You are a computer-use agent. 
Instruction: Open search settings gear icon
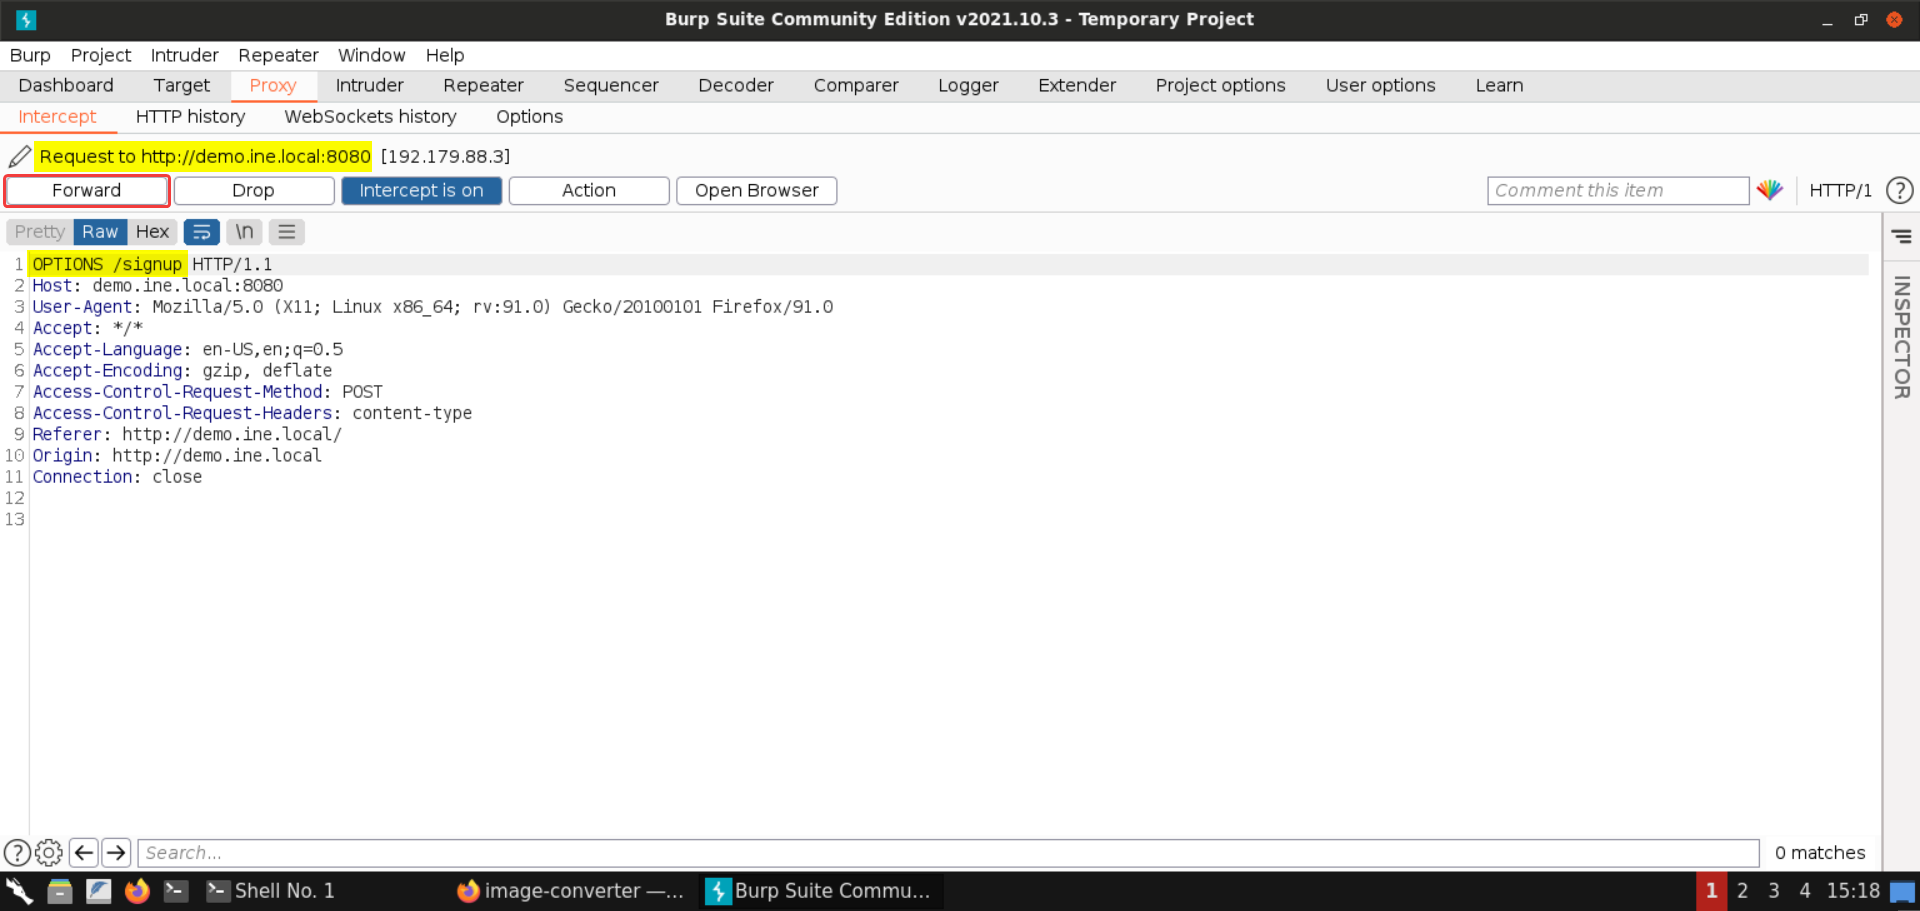click(49, 853)
